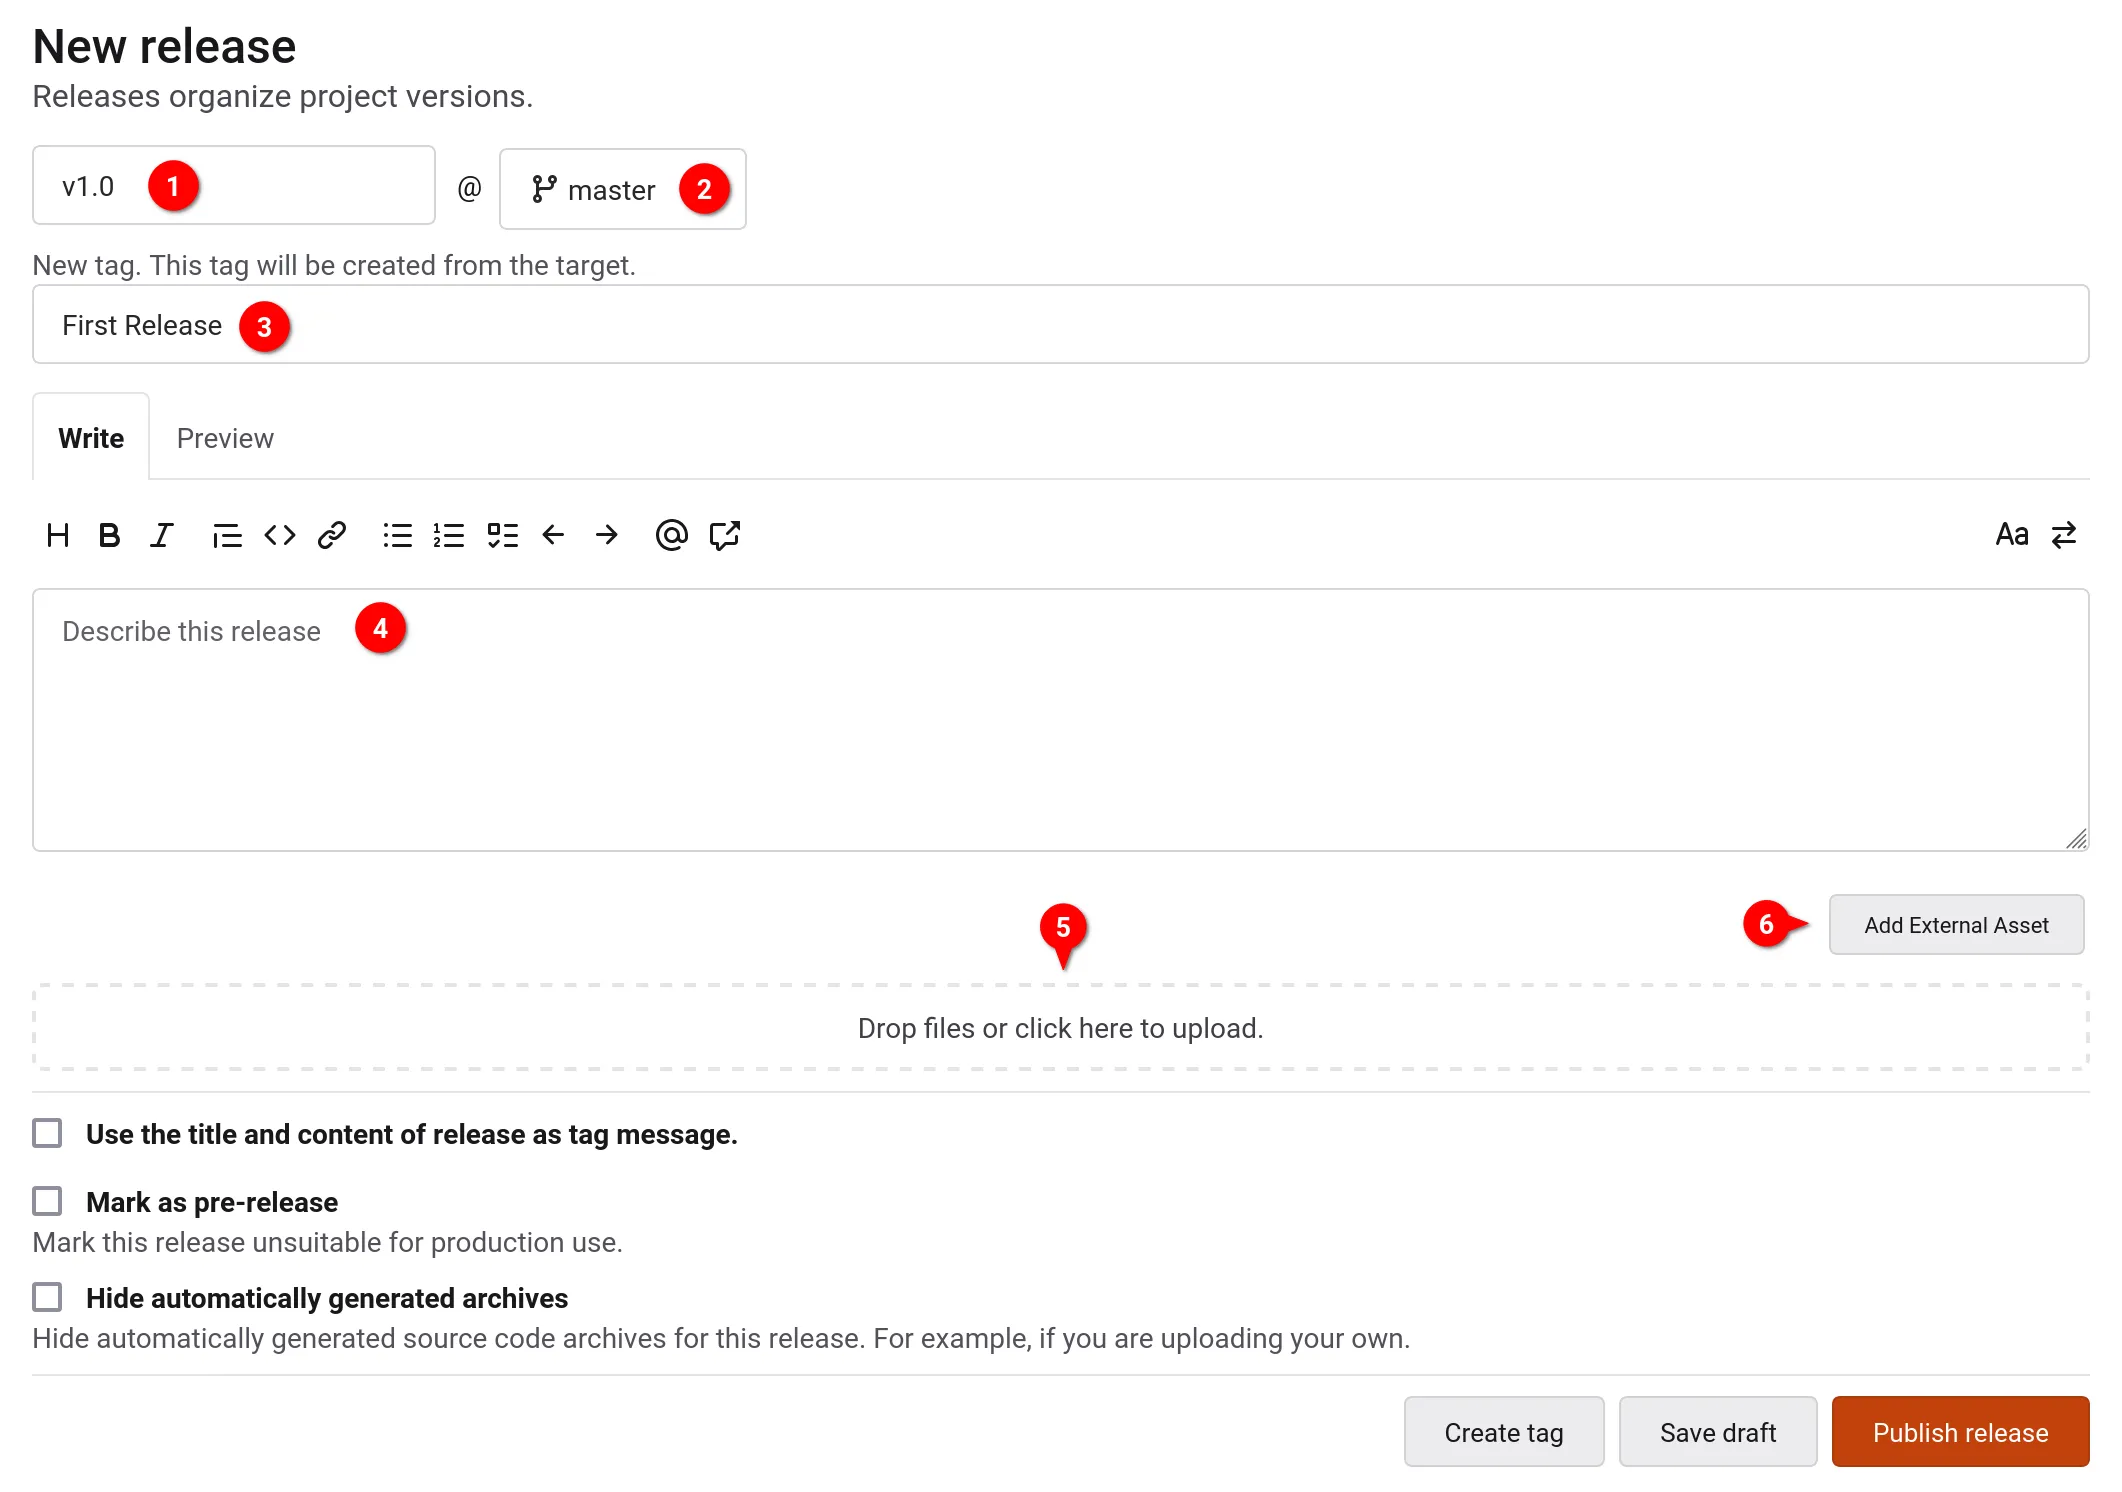Image resolution: width=2122 pixels, height=1492 pixels.
Task: Click Add External Asset button
Action: point(1955,925)
